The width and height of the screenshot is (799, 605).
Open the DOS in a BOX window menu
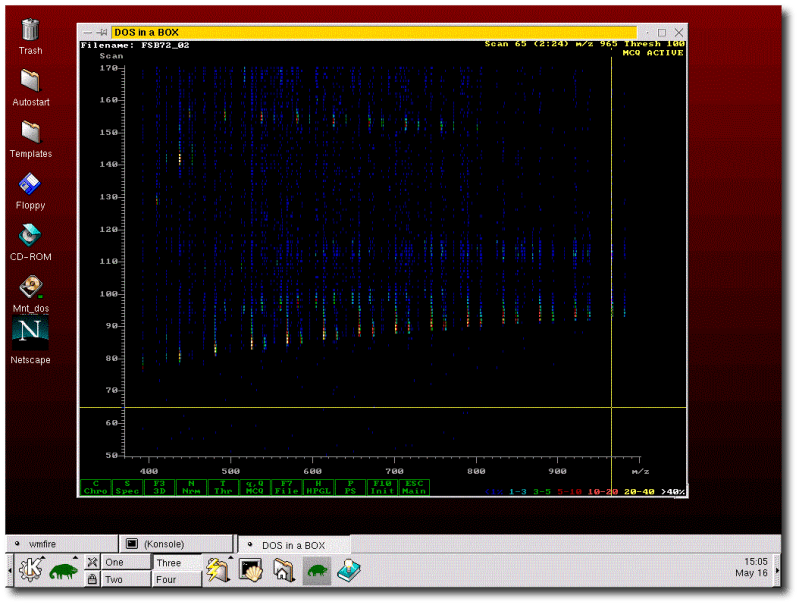(x=88, y=32)
